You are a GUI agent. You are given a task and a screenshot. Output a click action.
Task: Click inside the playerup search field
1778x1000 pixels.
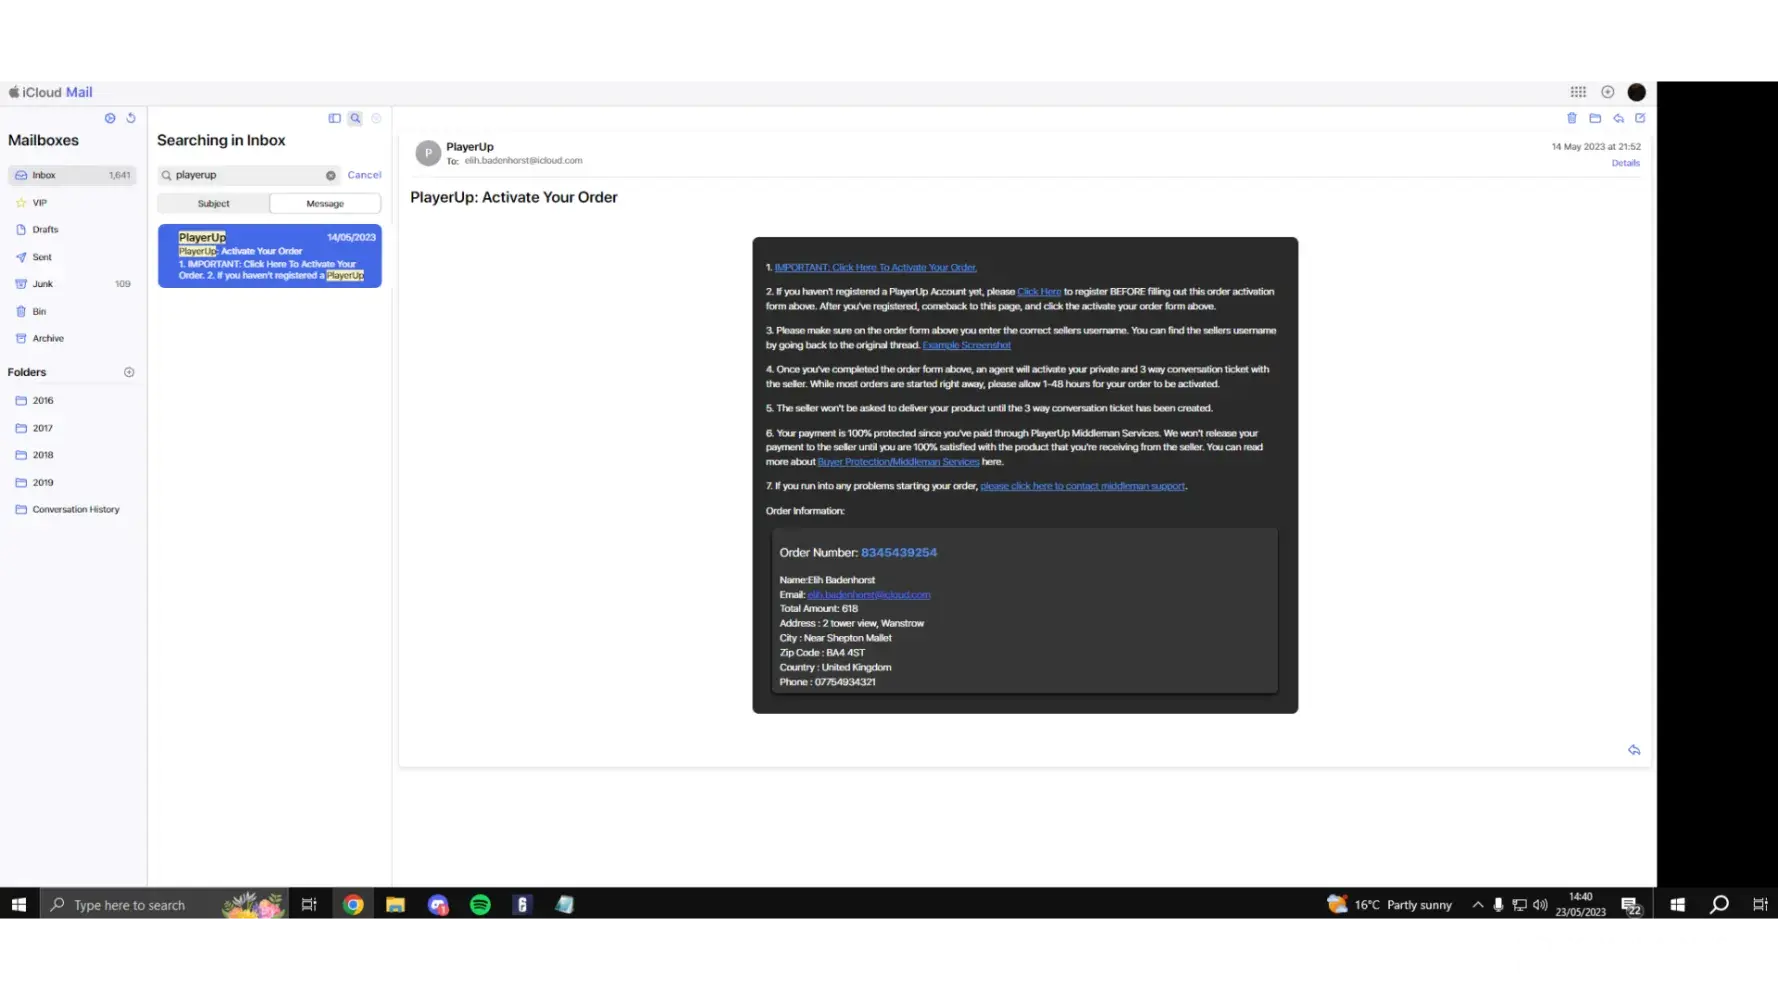[x=245, y=175]
